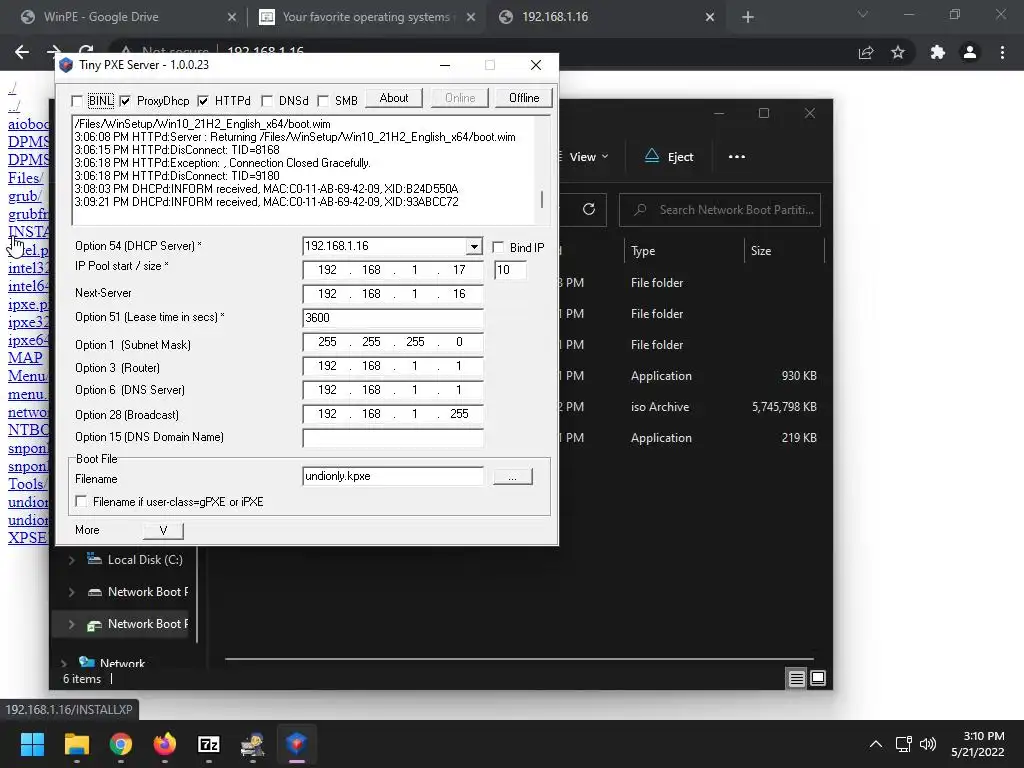
Task: Bookmark this page with the star icon
Action: tap(898, 52)
